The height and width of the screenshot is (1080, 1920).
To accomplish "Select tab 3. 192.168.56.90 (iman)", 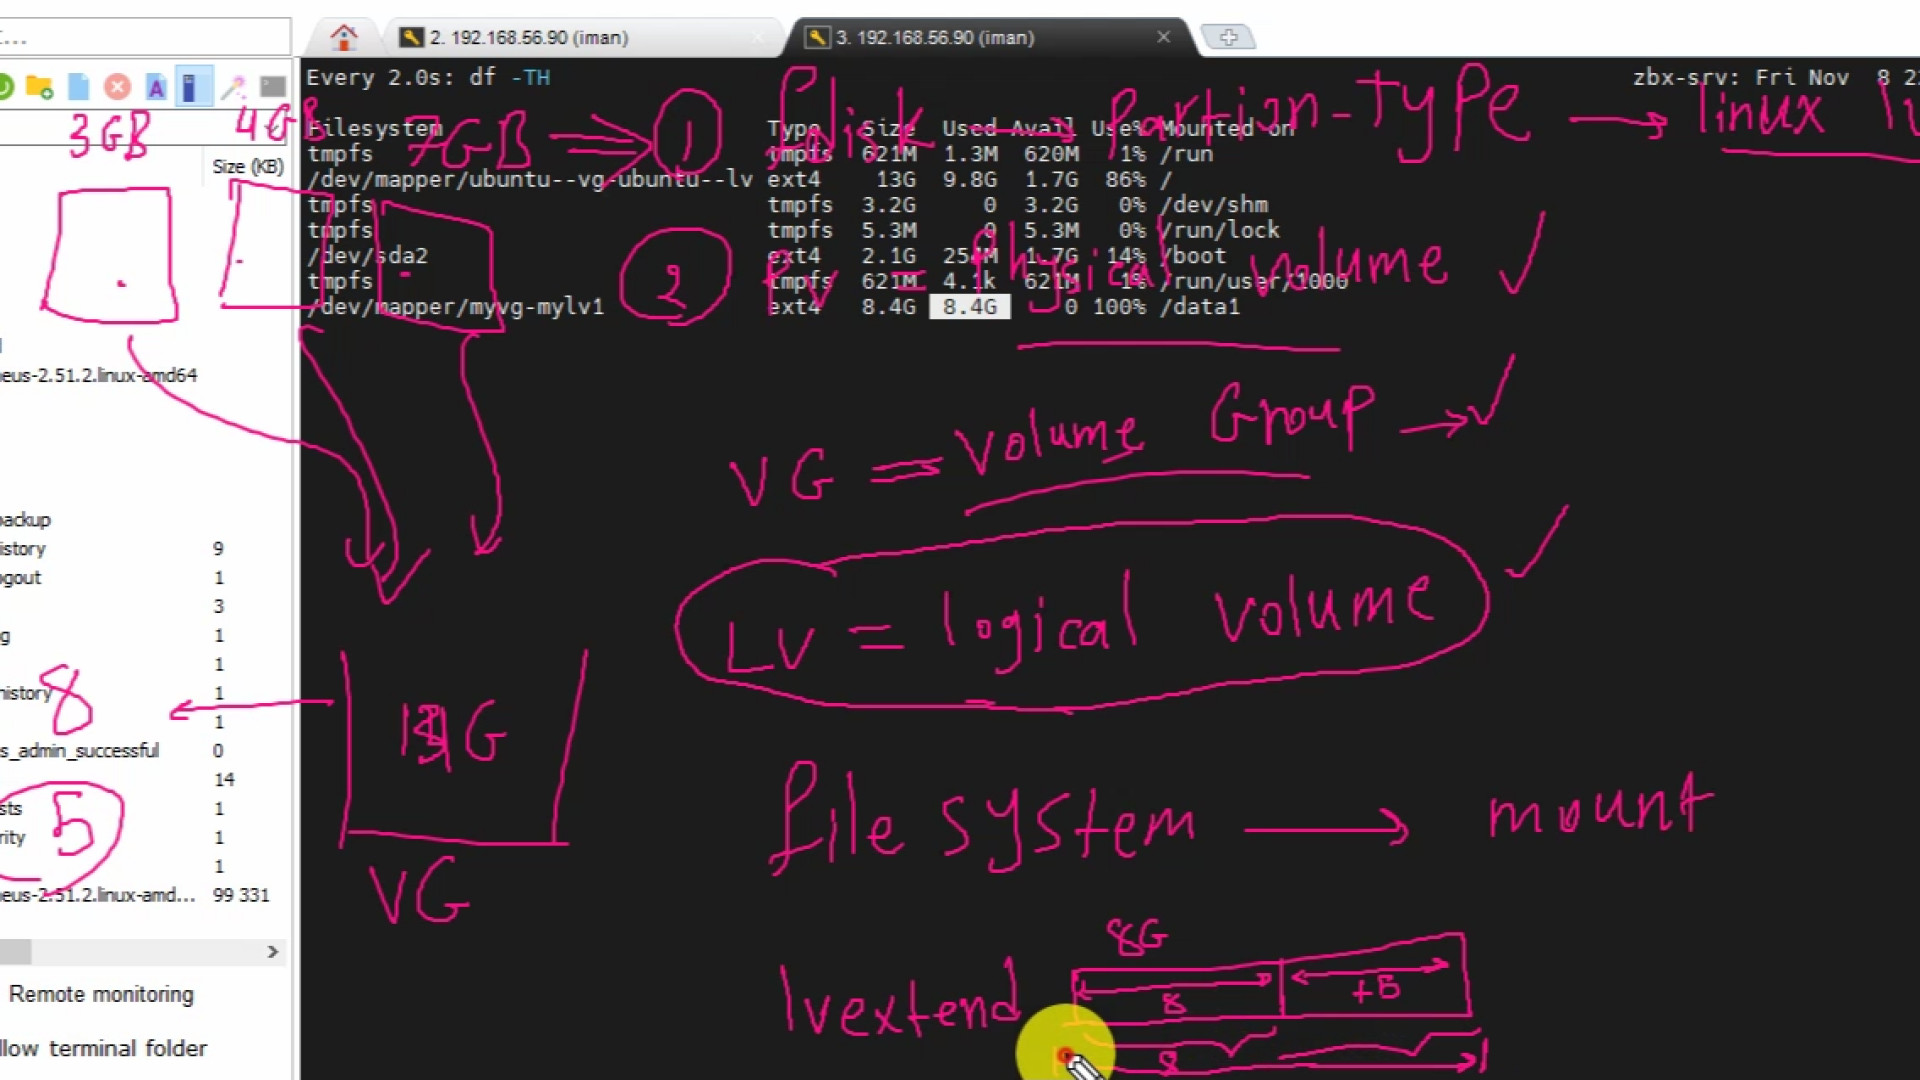I will click(x=934, y=37).
